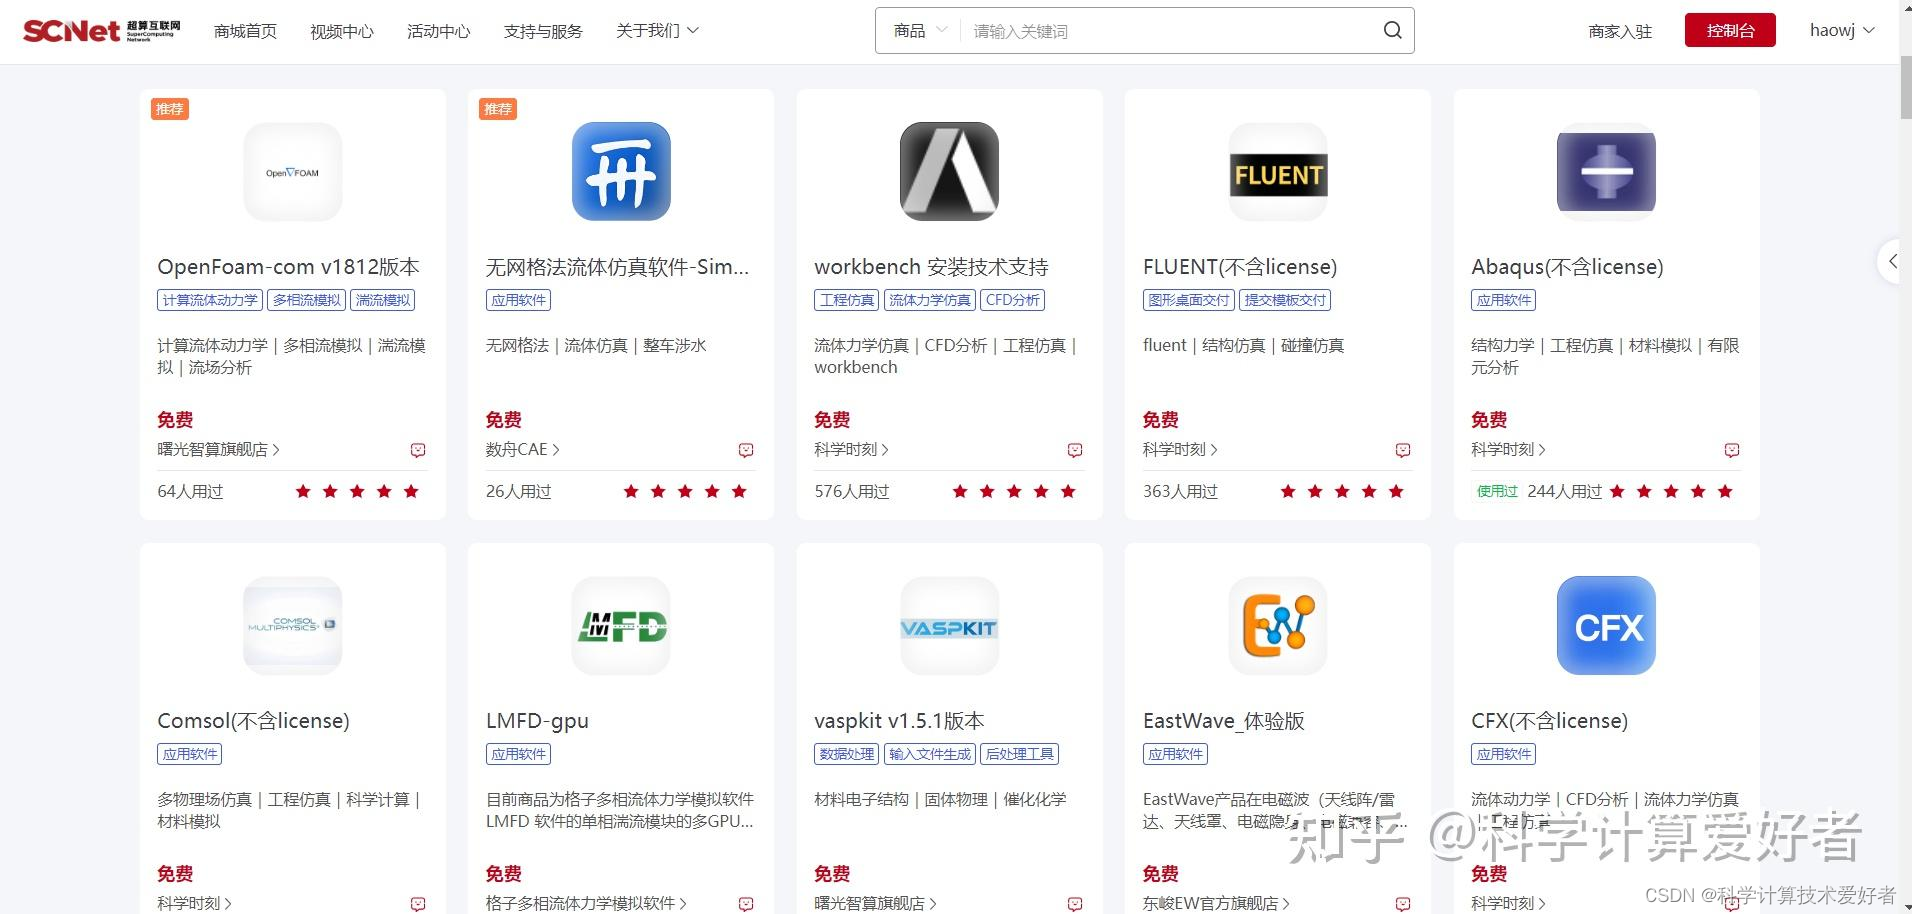
Task: Open the EastWave product icon
Action: coord(1278,626)
